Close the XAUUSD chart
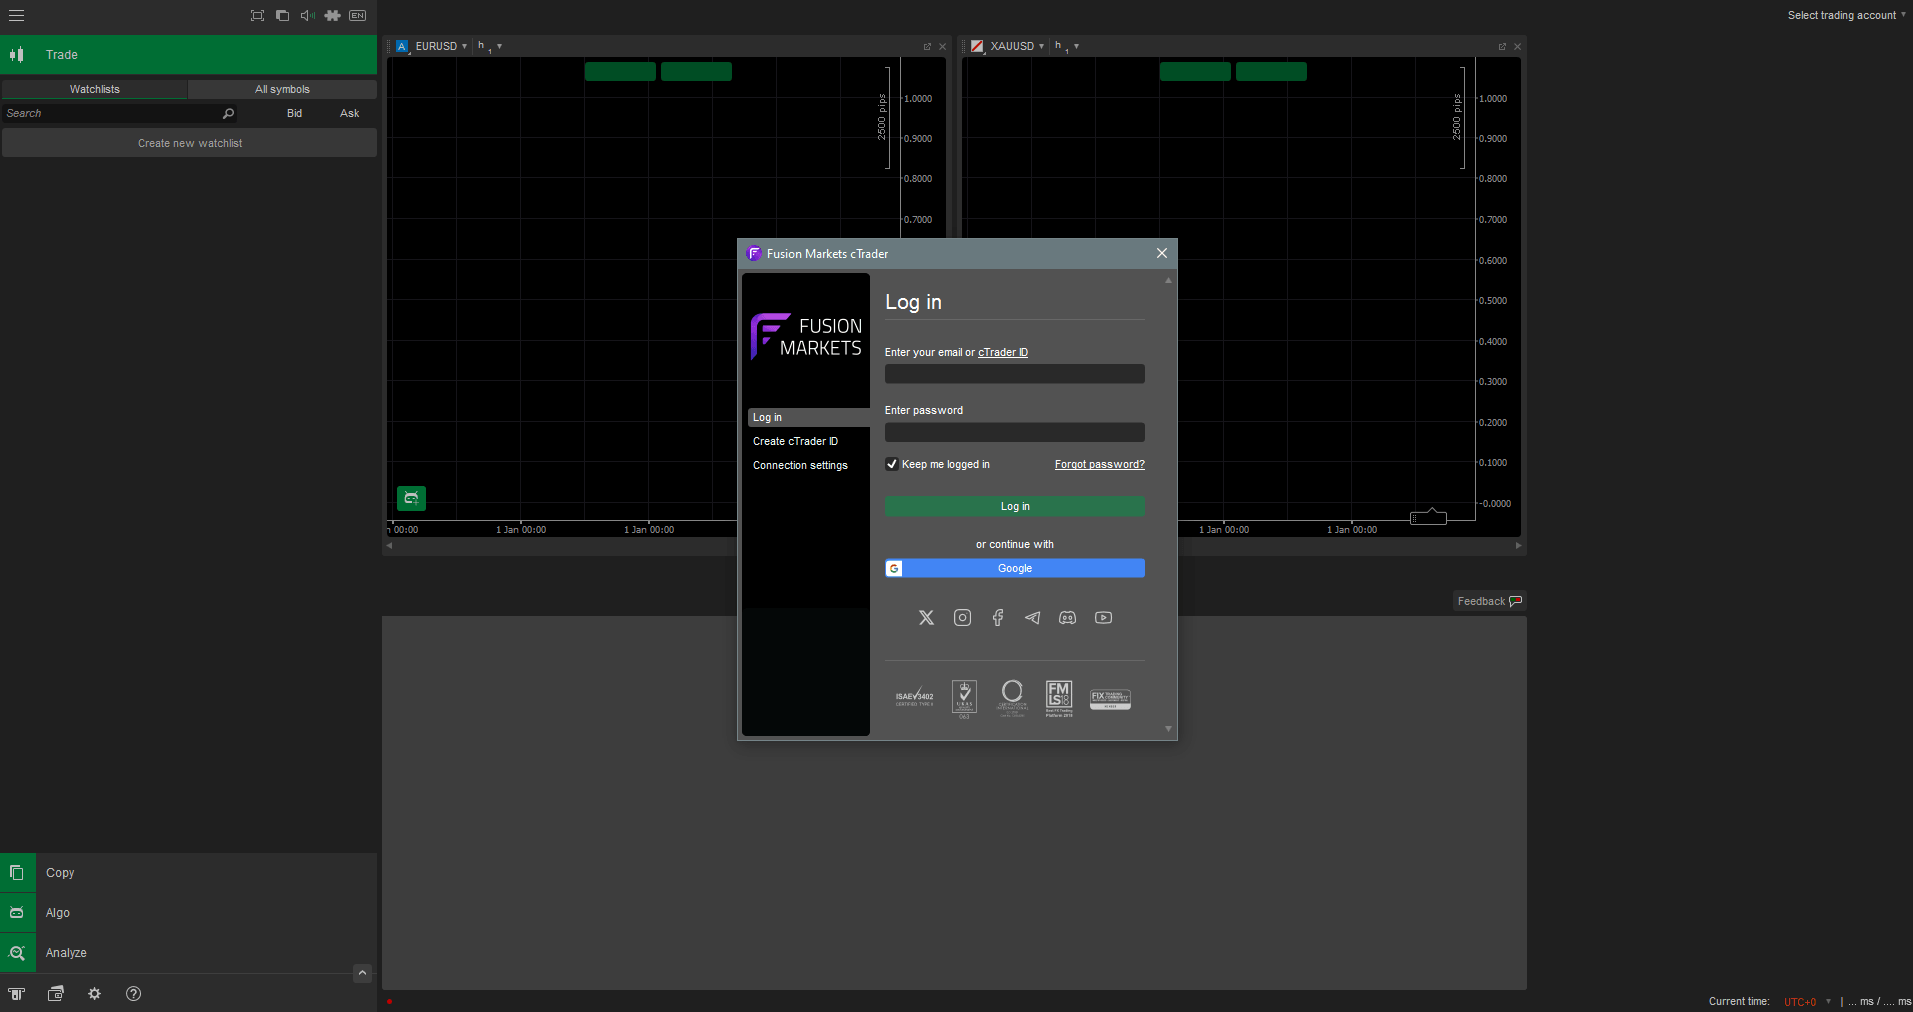1913x1012 pixels. click(1517, 46)
